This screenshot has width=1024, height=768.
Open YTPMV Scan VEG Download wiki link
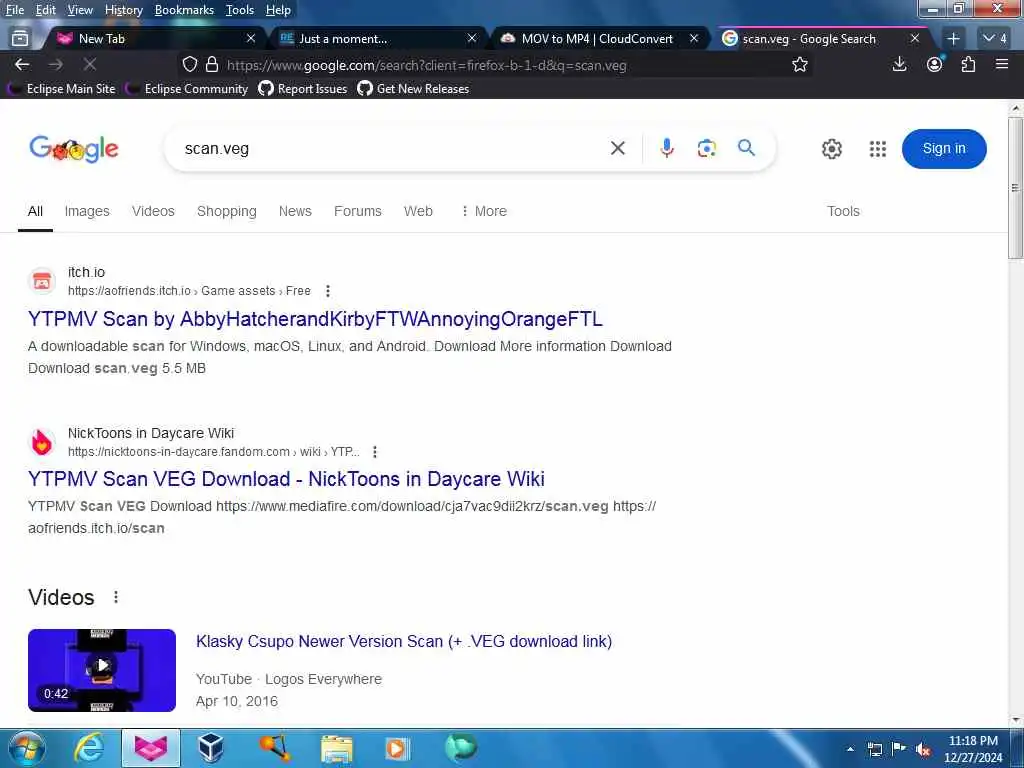click(286, 479)
